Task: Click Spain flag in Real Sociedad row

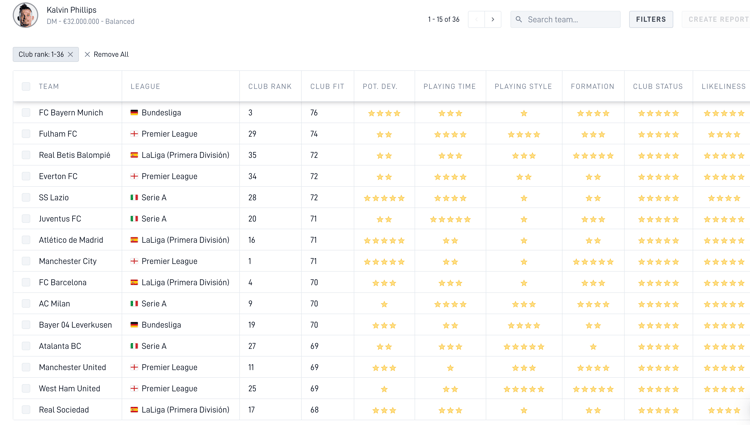Action: (134, 410)
